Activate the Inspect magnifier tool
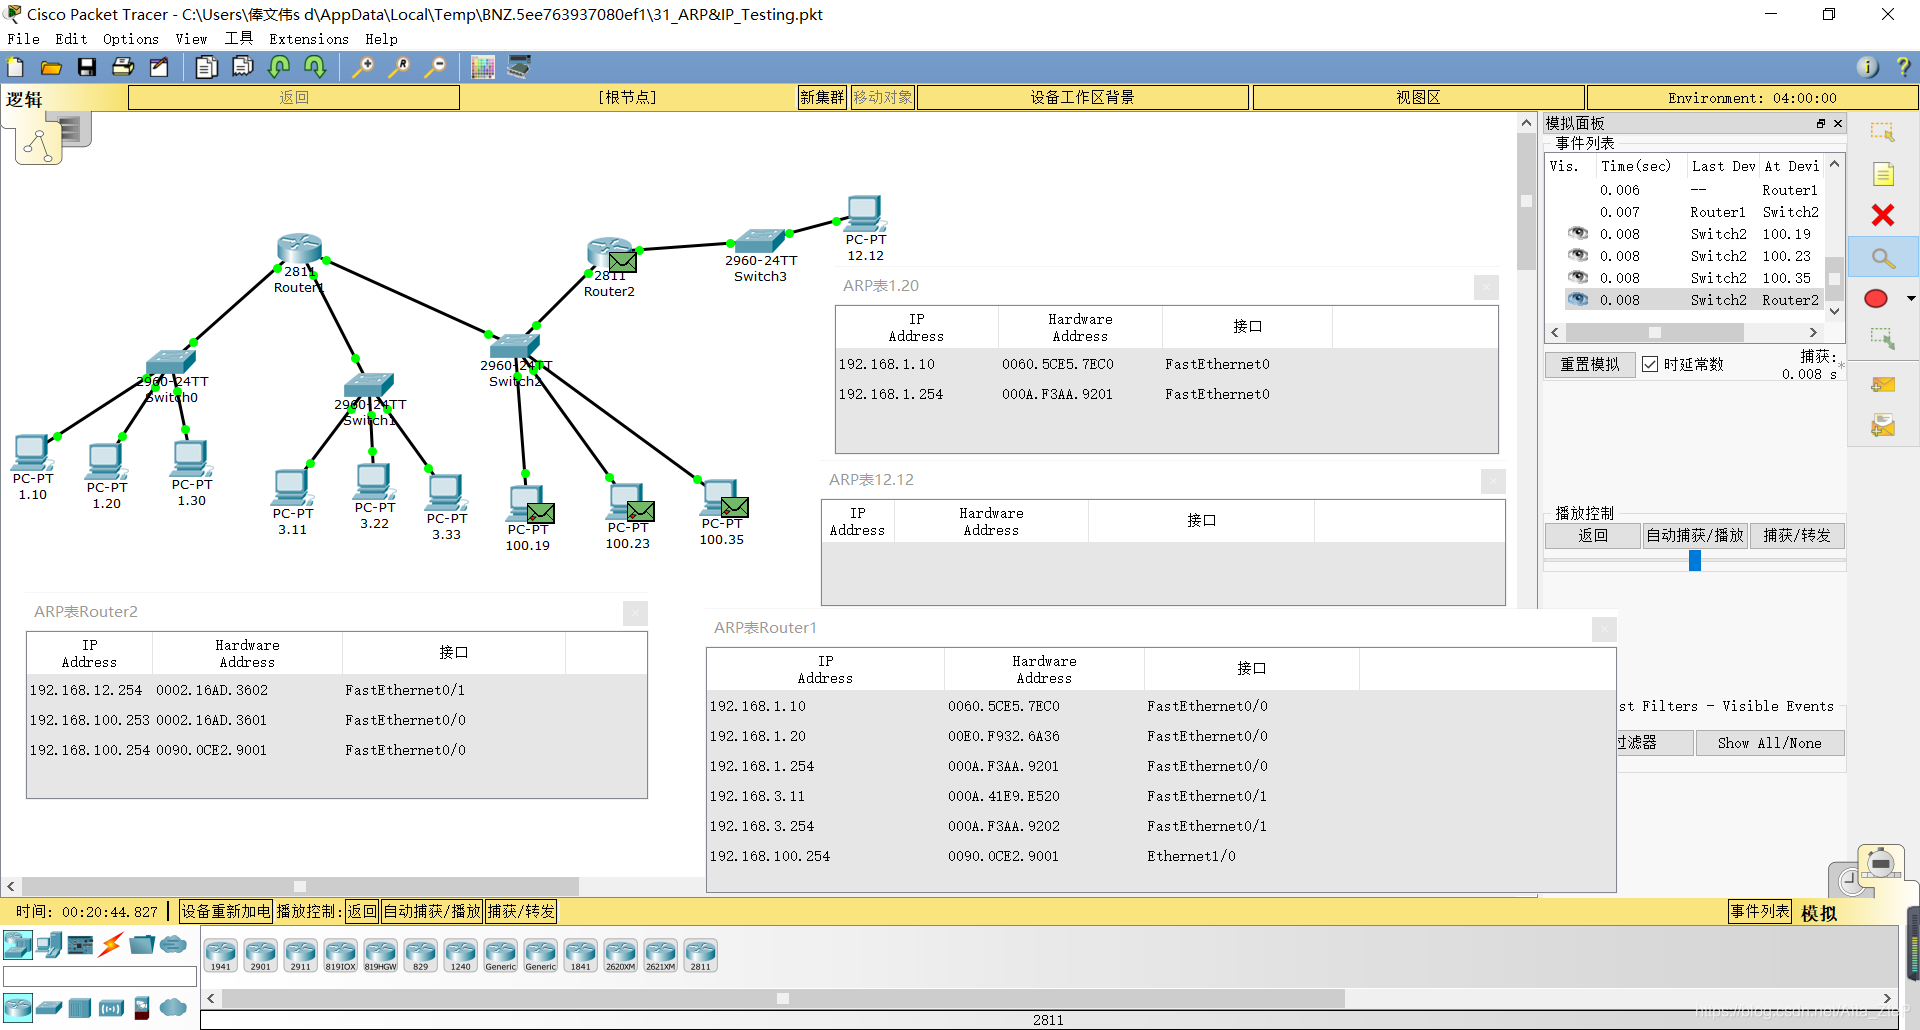 [x=1883, y=258]
